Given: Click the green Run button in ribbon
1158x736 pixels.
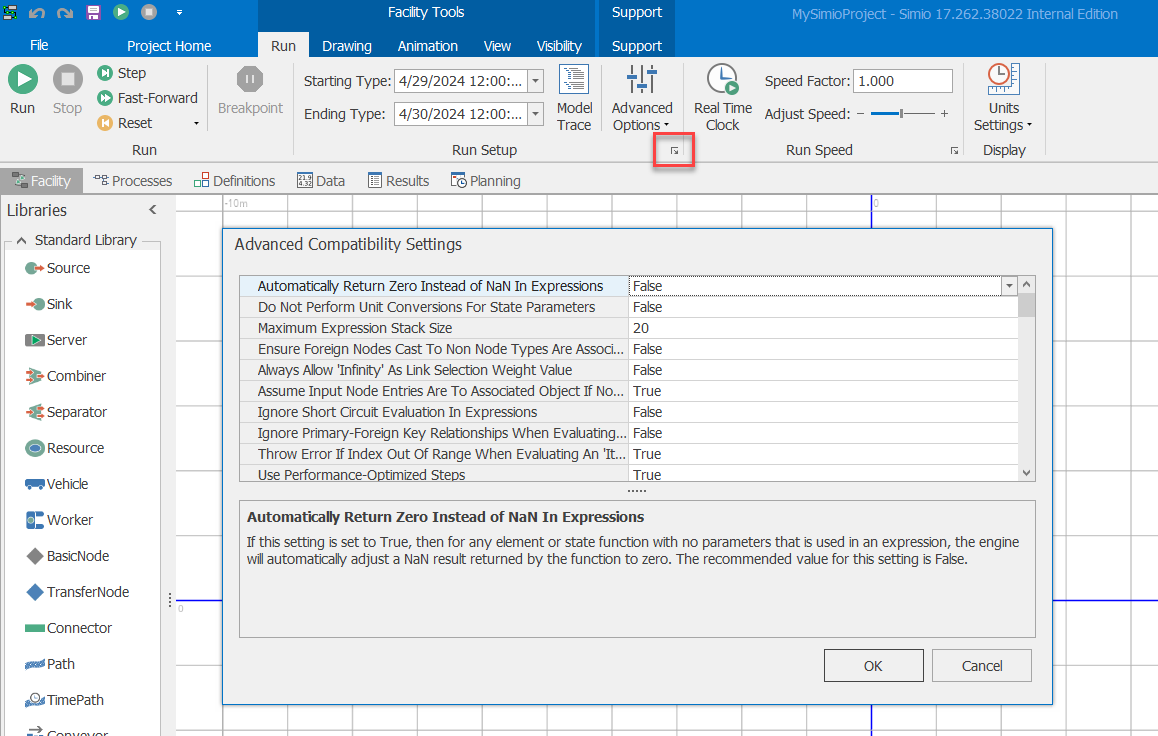Looking at the screenshot, I should 23,89.
